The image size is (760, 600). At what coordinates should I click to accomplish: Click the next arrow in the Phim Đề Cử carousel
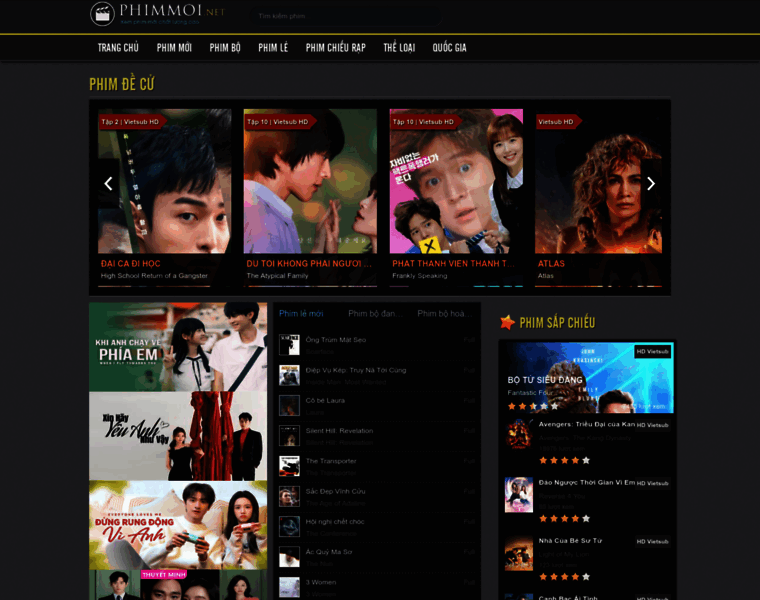tap(651, 184)
